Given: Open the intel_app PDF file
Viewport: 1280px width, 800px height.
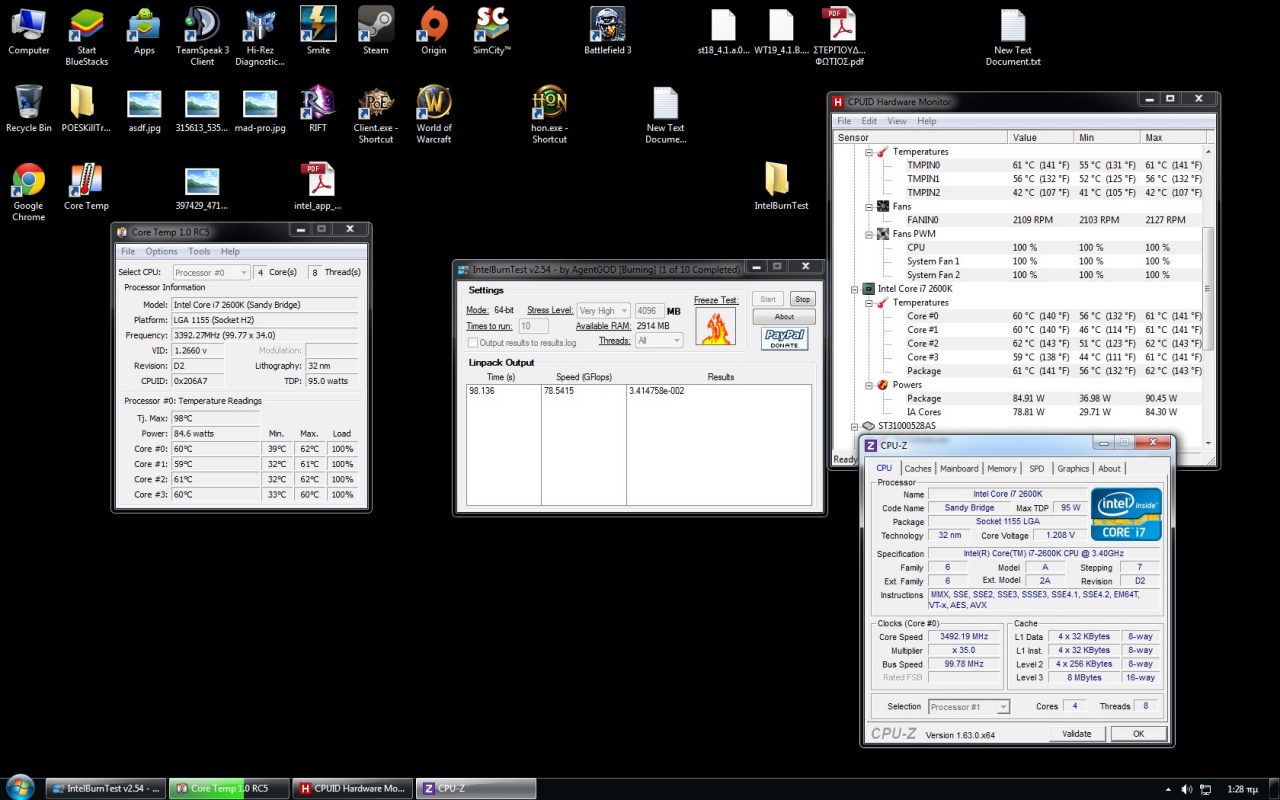Looking at the screenshot, I should 318,186.
